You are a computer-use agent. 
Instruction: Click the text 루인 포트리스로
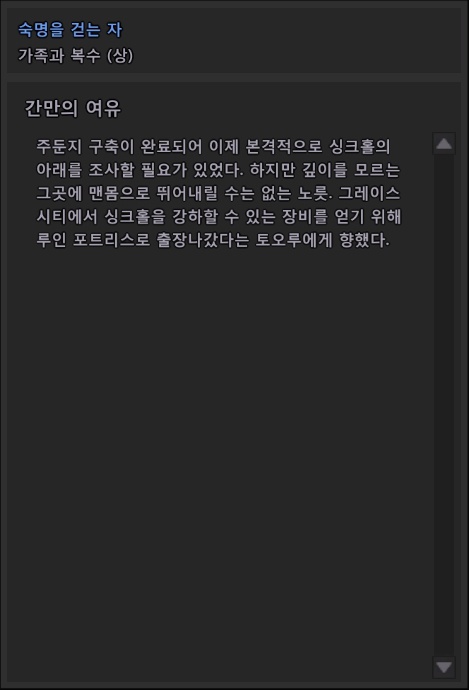(93, 240)
